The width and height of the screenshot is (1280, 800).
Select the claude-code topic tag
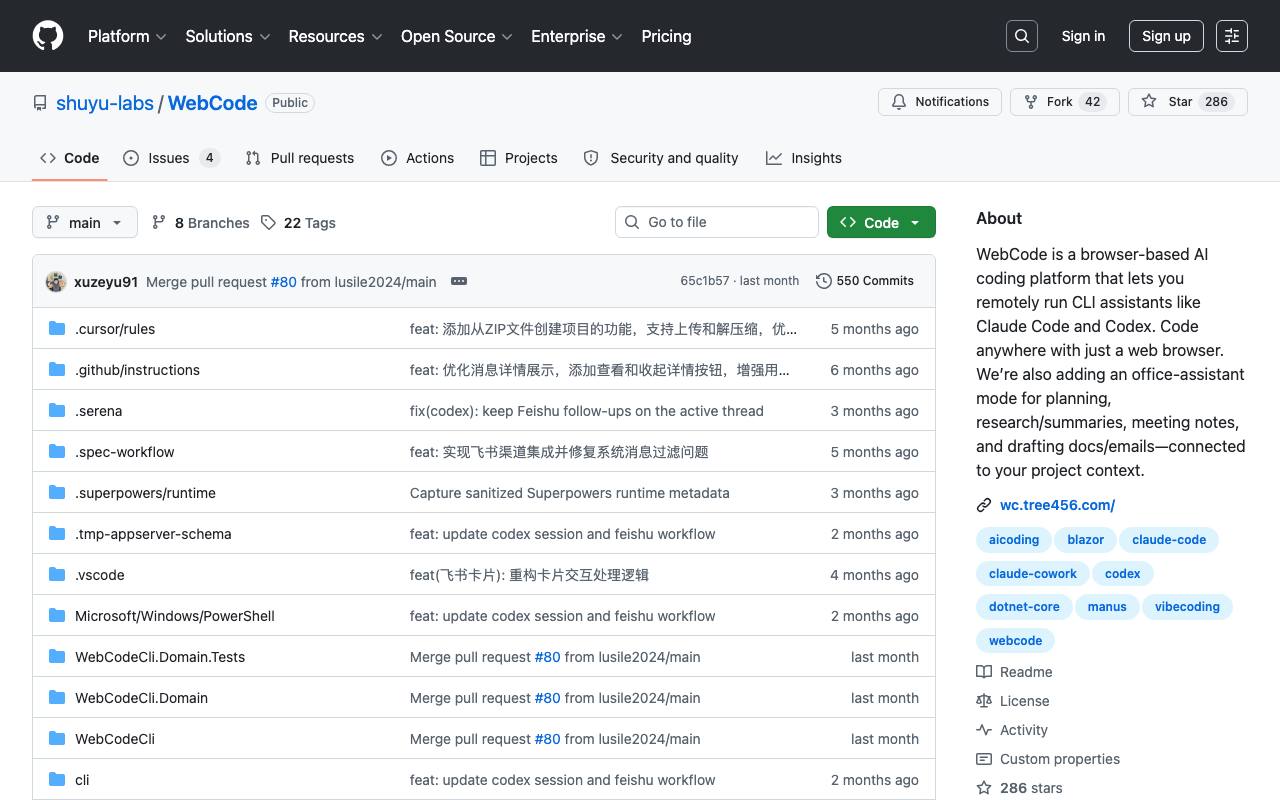pyautogui.click(x=1169, y=540)
